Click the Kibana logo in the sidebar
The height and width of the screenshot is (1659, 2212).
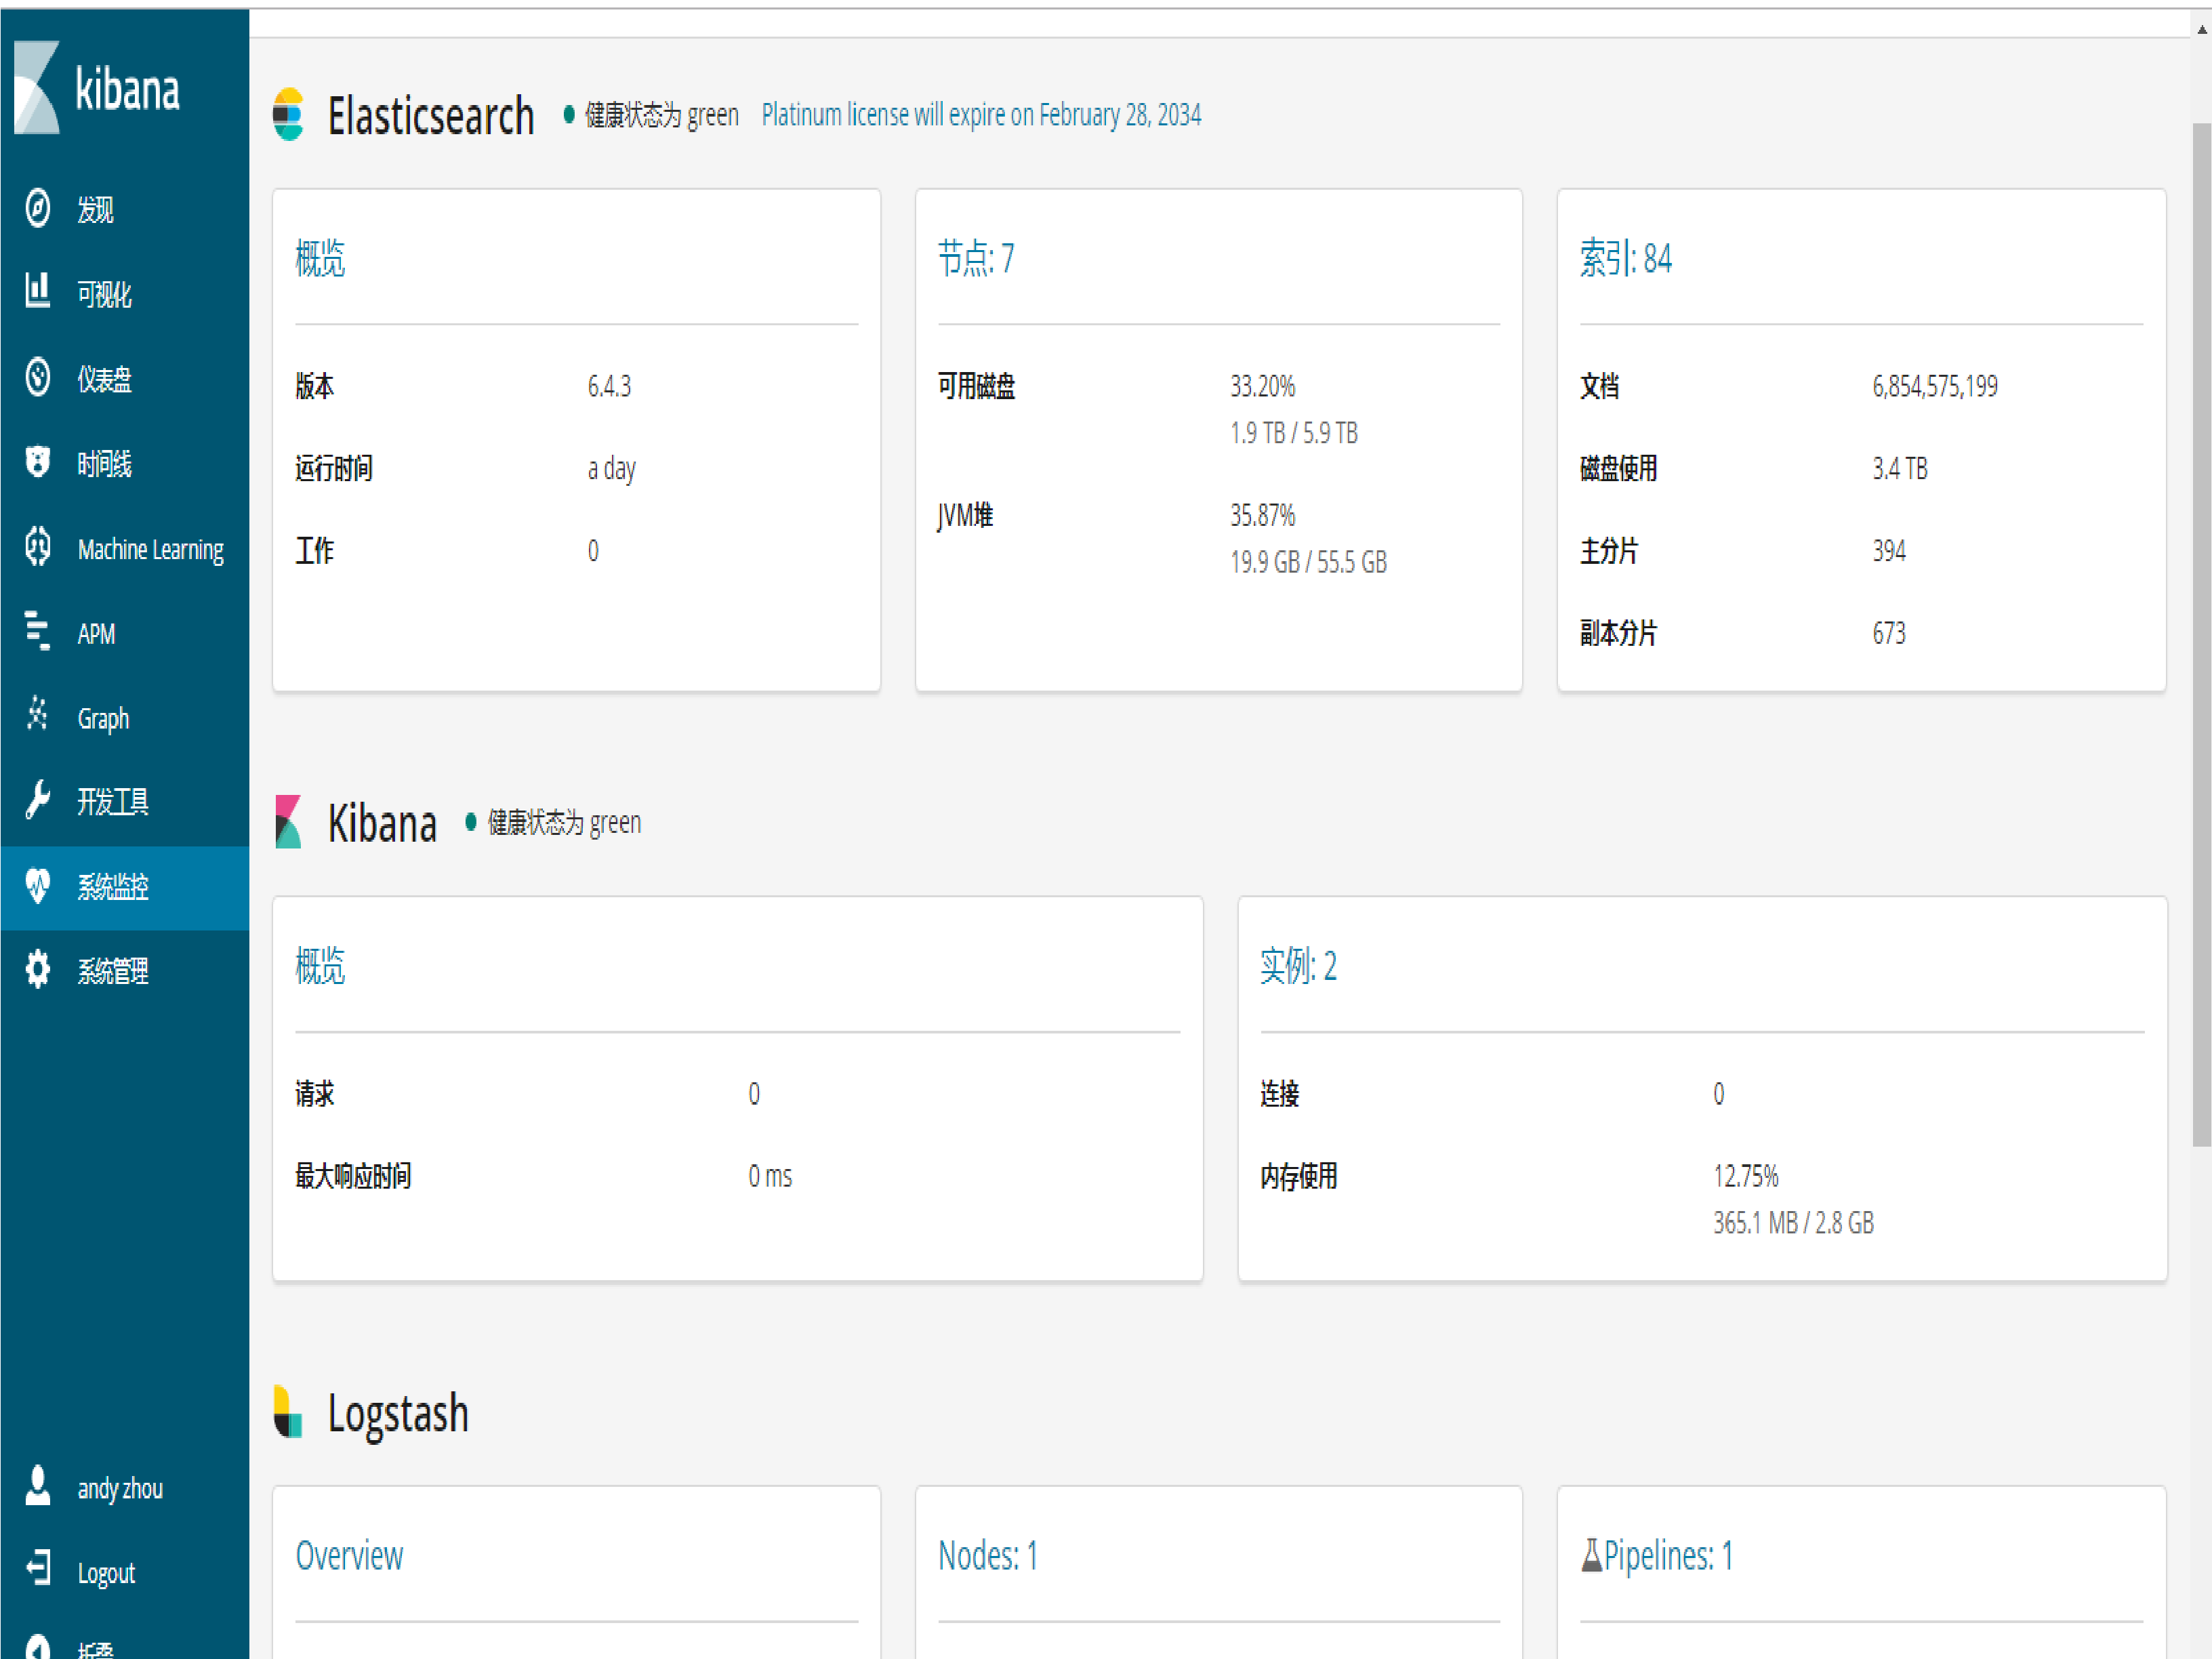point(97,88)
